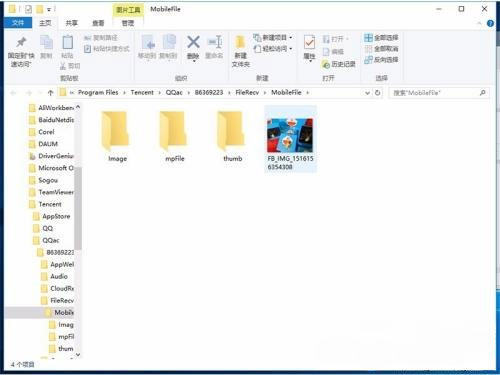Select the thumb folder in file view
The image size is (500, 375).
click(232, 137)
